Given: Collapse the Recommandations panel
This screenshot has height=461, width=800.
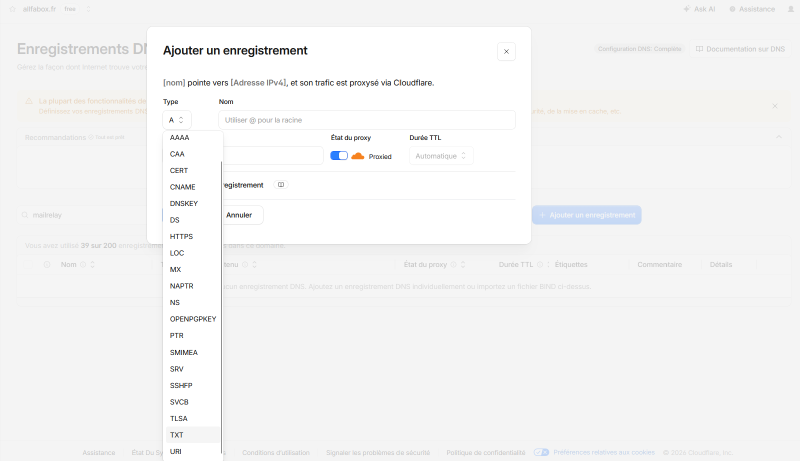Looking at the screenshot, I should pos(779,137).
